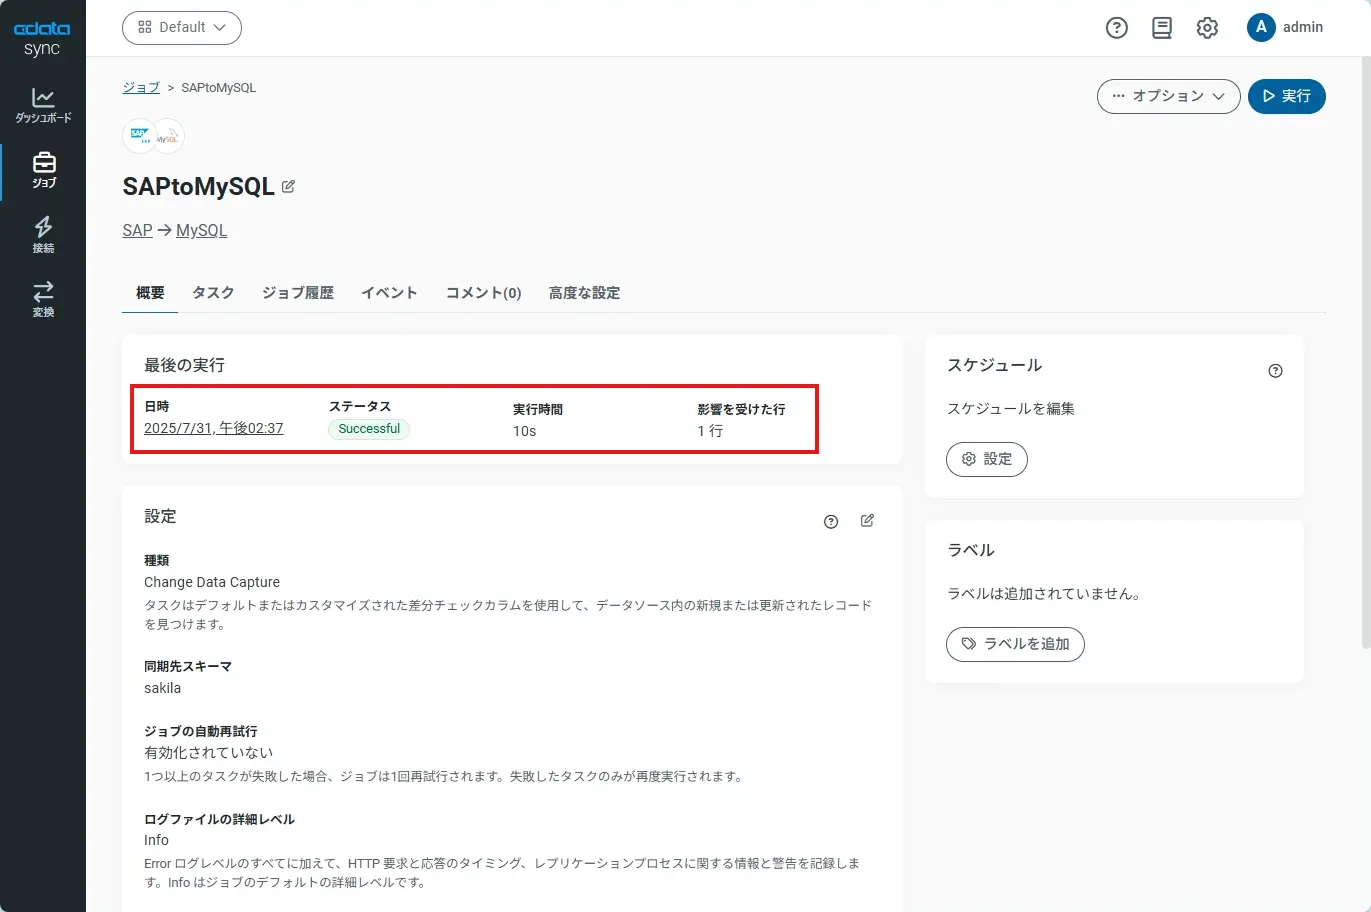
Task: Click the スケジュールを編集 text
Action: tap(1011, 409)
